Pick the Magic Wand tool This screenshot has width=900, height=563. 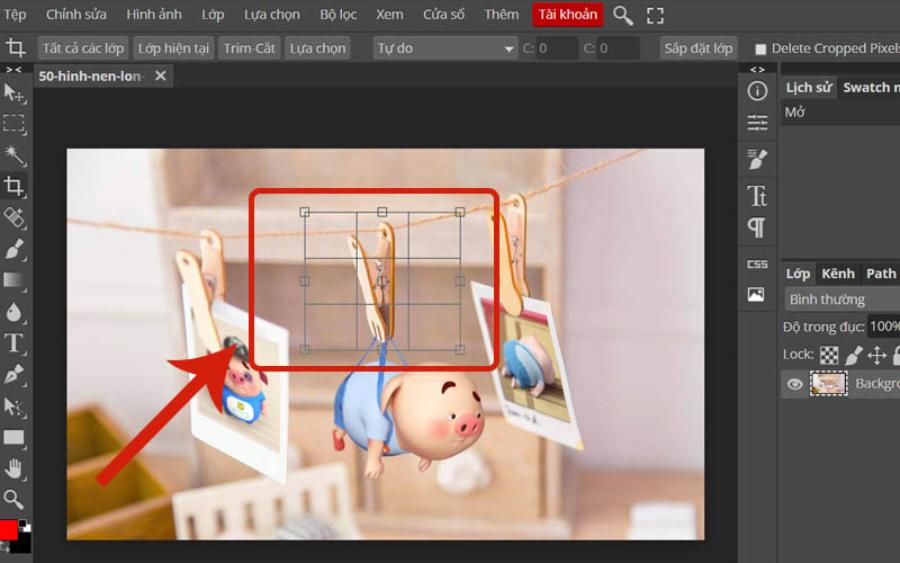click(x=14, y=154)
